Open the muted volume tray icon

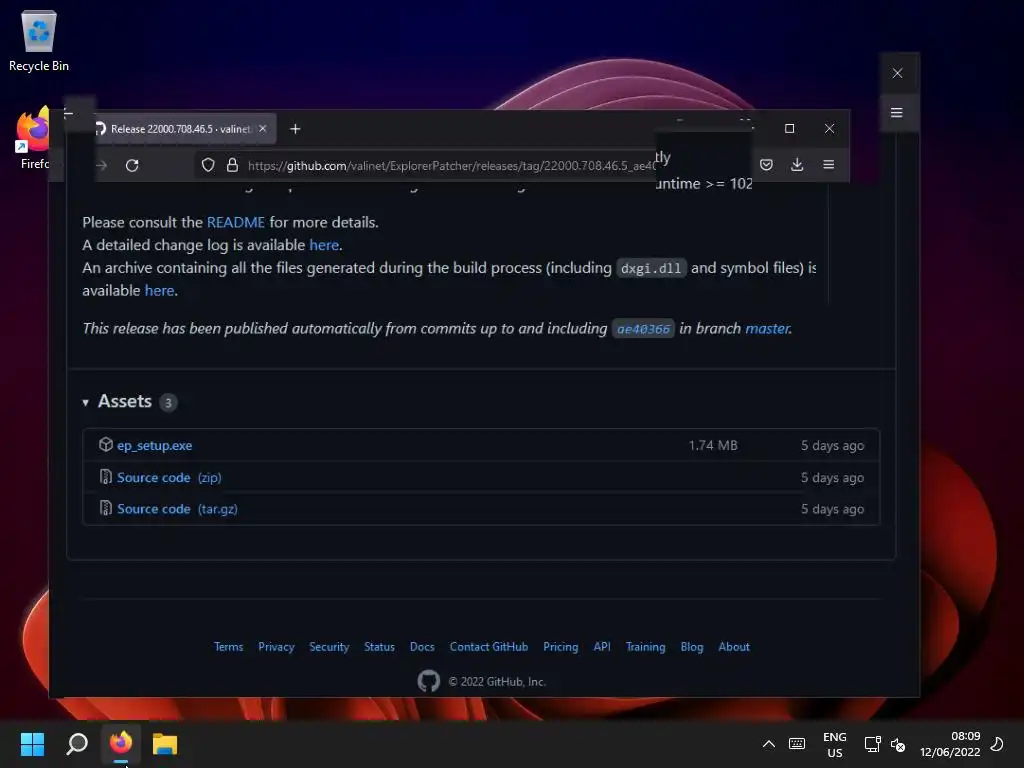click(x=898, y=744)
